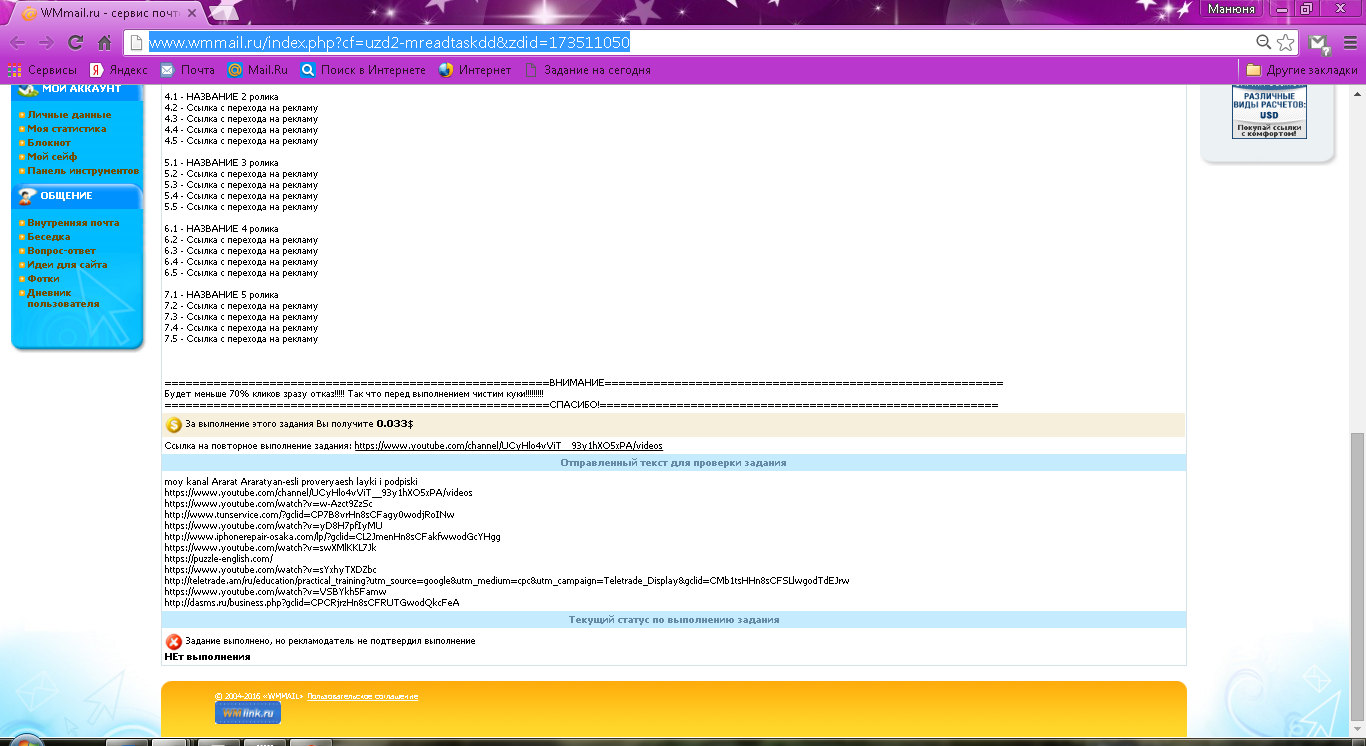Click the zoom magnifier icon in address bar
1366x746 pixels.
click(1264, 42)
